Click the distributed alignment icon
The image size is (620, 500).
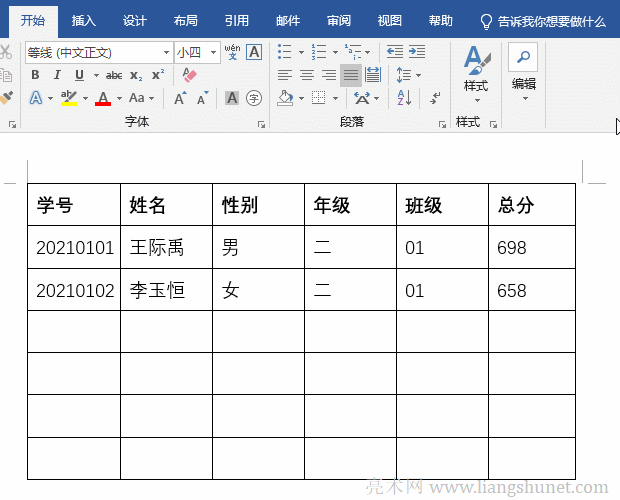click(x=373, y=75)
